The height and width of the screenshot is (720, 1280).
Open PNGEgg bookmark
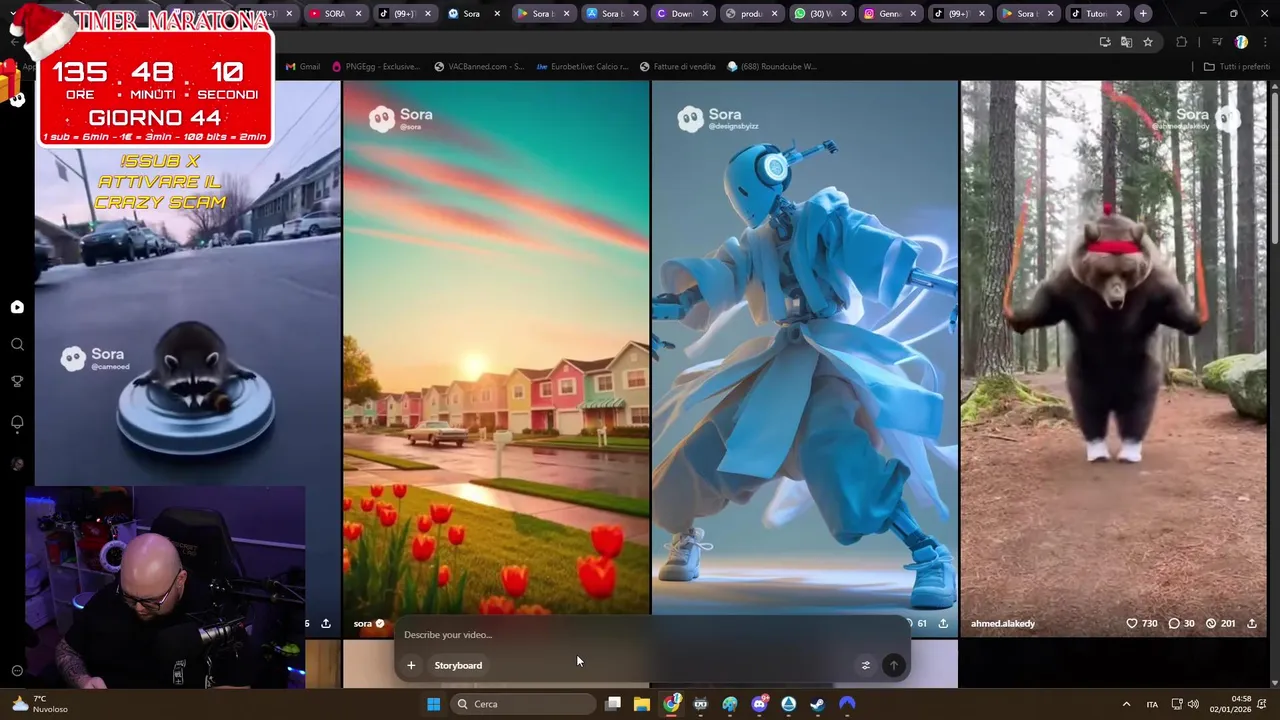coord(376,67)
